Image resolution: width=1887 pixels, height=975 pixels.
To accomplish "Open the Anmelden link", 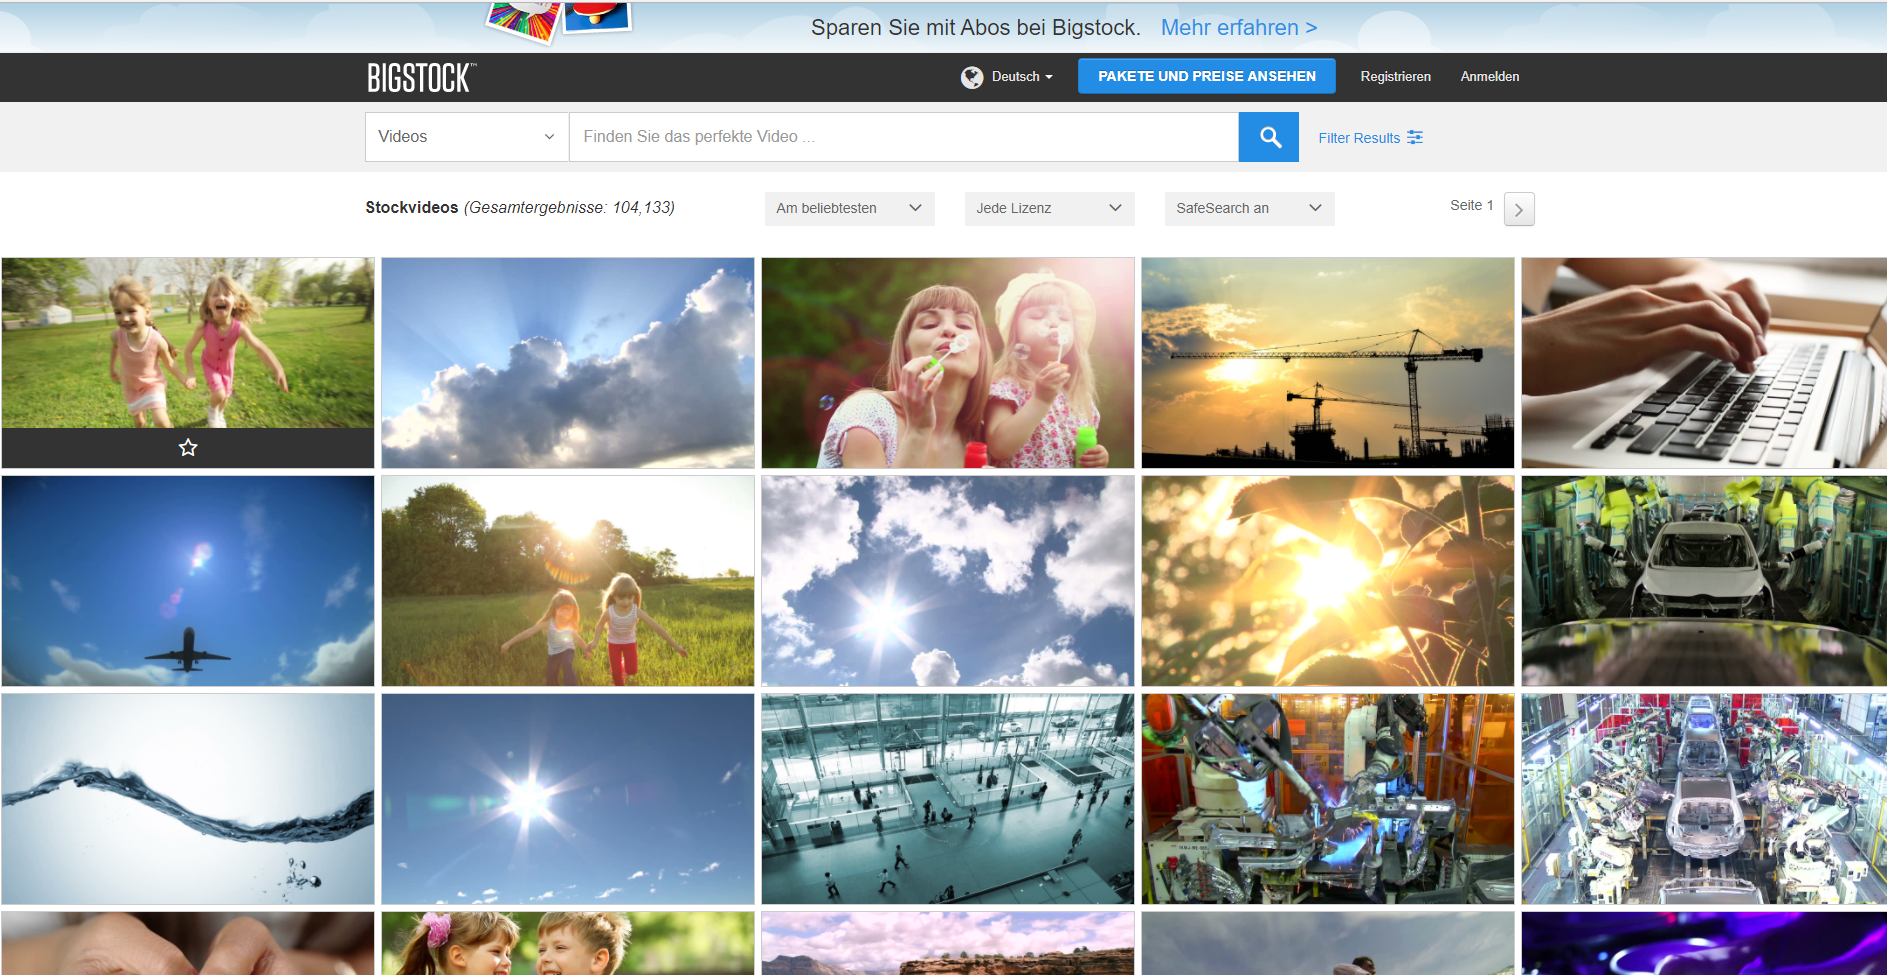I will (x=1490, y=77).
